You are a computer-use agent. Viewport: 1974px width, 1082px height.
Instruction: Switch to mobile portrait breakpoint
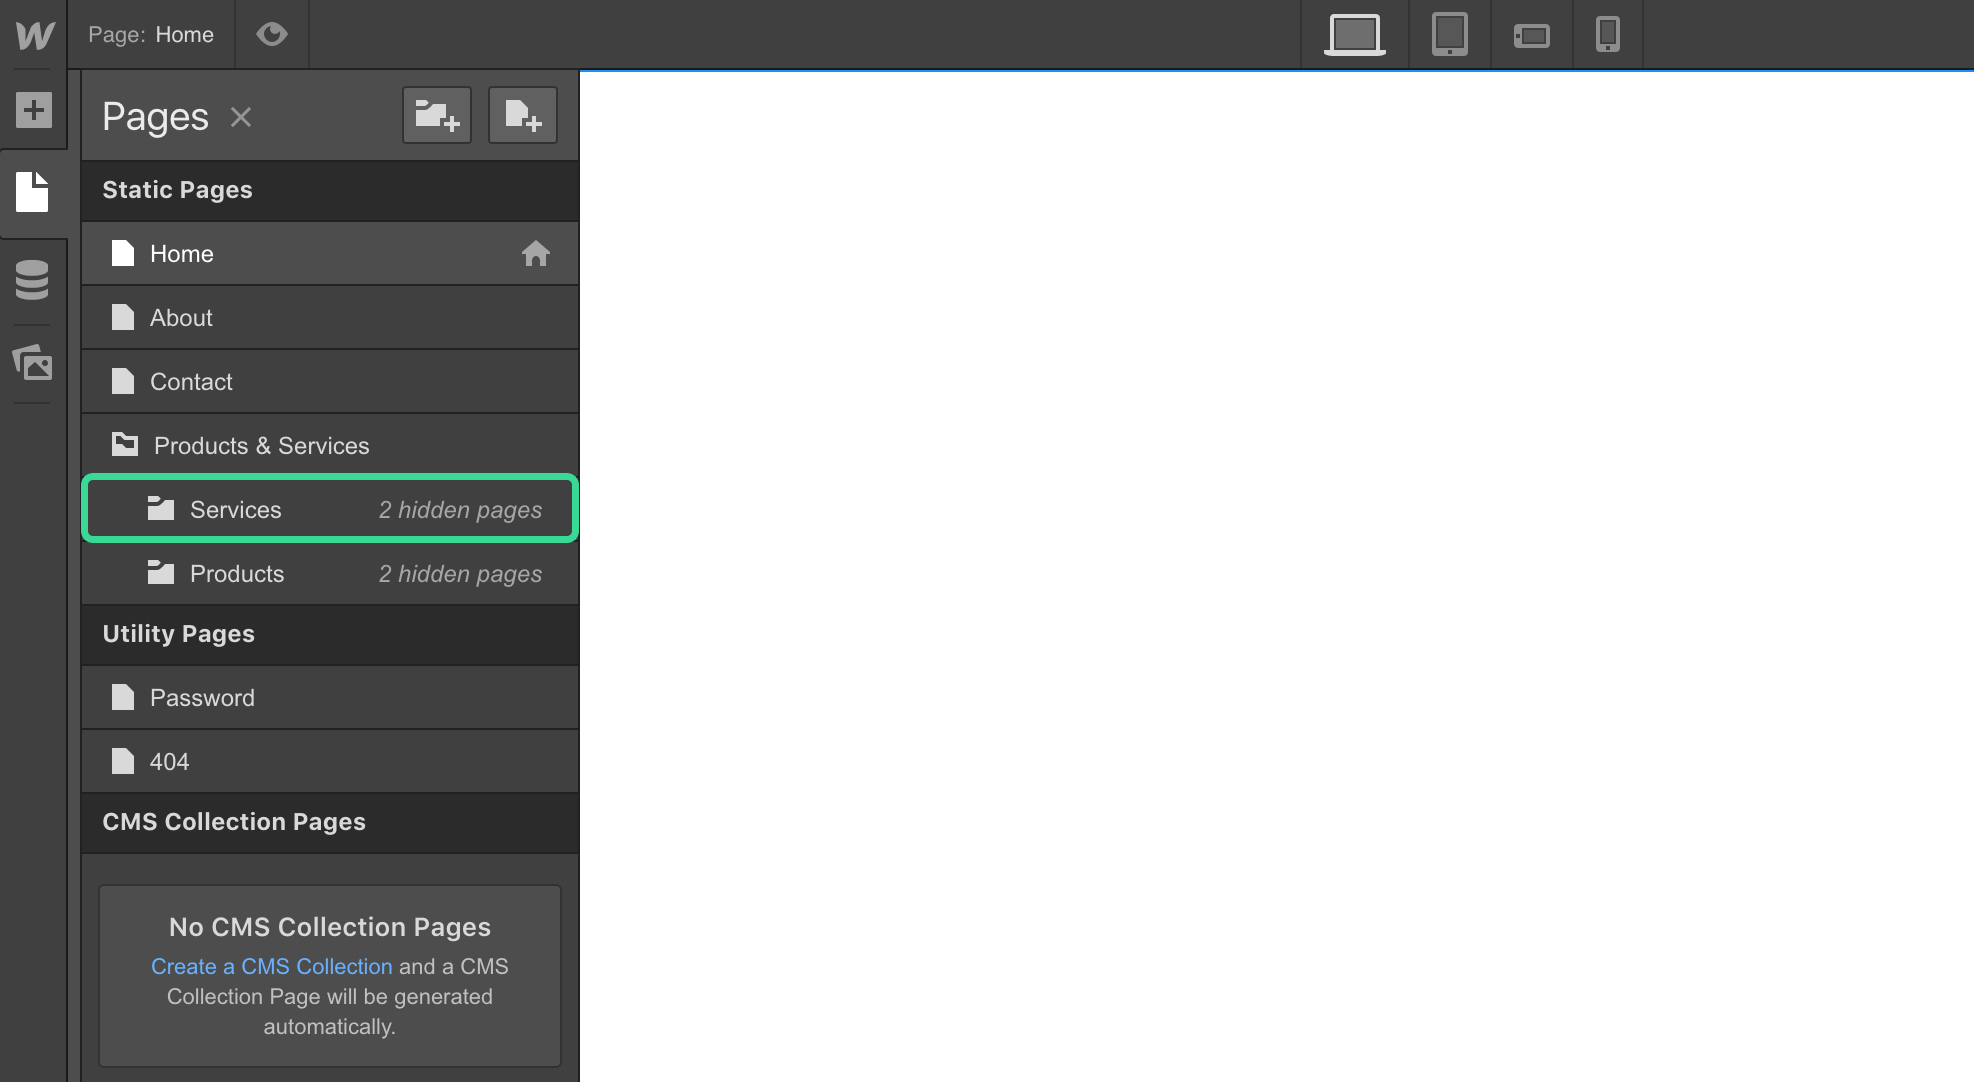(x=1608, y=34)
